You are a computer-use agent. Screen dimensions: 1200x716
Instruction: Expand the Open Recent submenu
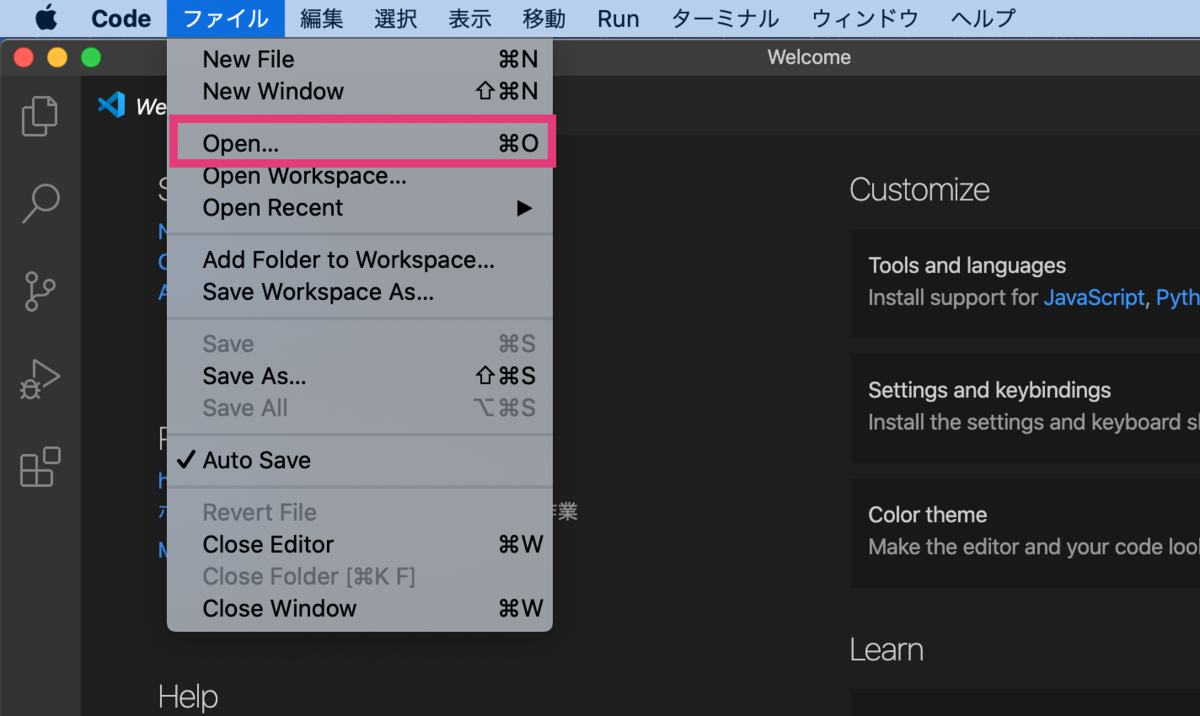coord(360,208)
